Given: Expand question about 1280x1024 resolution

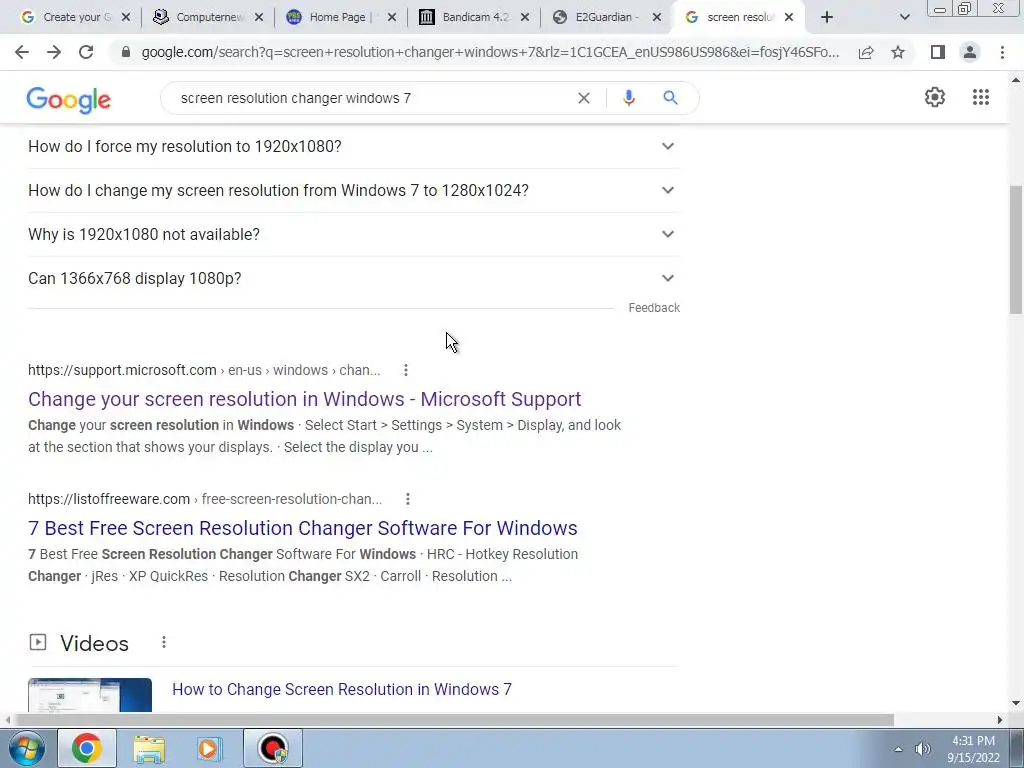Looking at the screenshot, I should pyautogui.click(x=353, y=190).
